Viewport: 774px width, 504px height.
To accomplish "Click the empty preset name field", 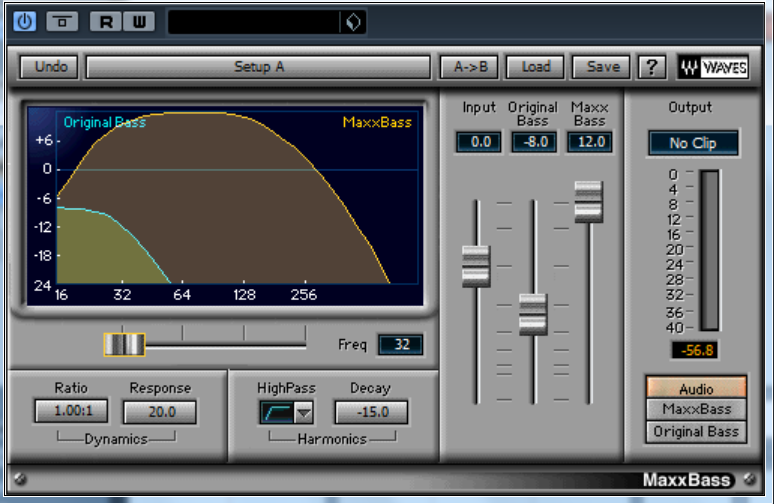I will point(254,22).
